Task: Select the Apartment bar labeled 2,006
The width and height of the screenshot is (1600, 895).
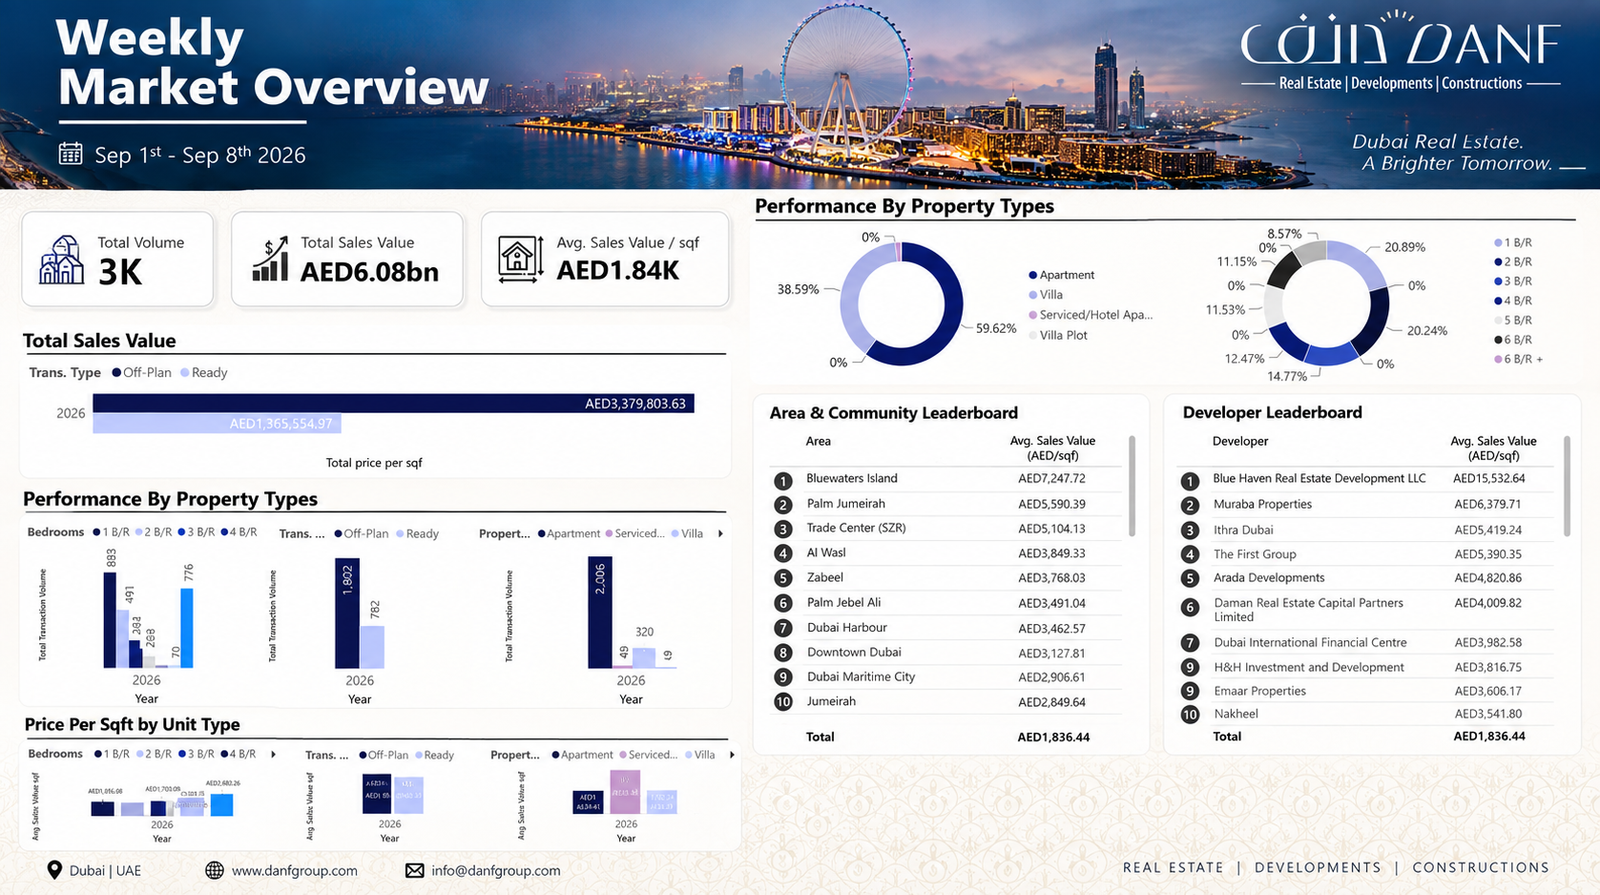Action: (600, 612)
